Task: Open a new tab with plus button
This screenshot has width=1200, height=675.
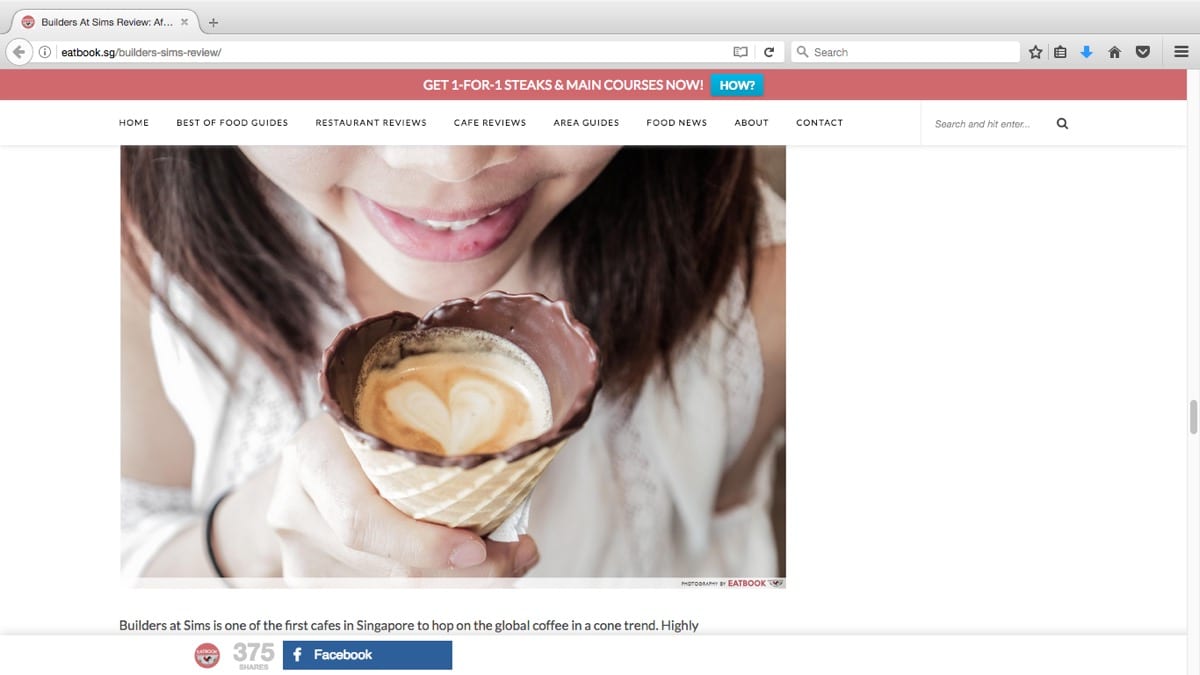Action: click(213, 22)
